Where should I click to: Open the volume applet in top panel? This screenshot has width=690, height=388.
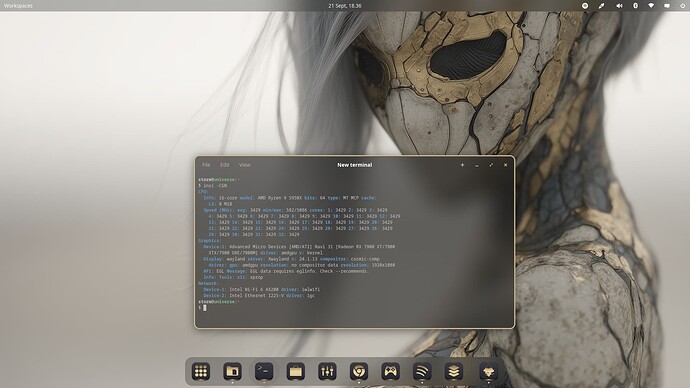pos(619,6)
